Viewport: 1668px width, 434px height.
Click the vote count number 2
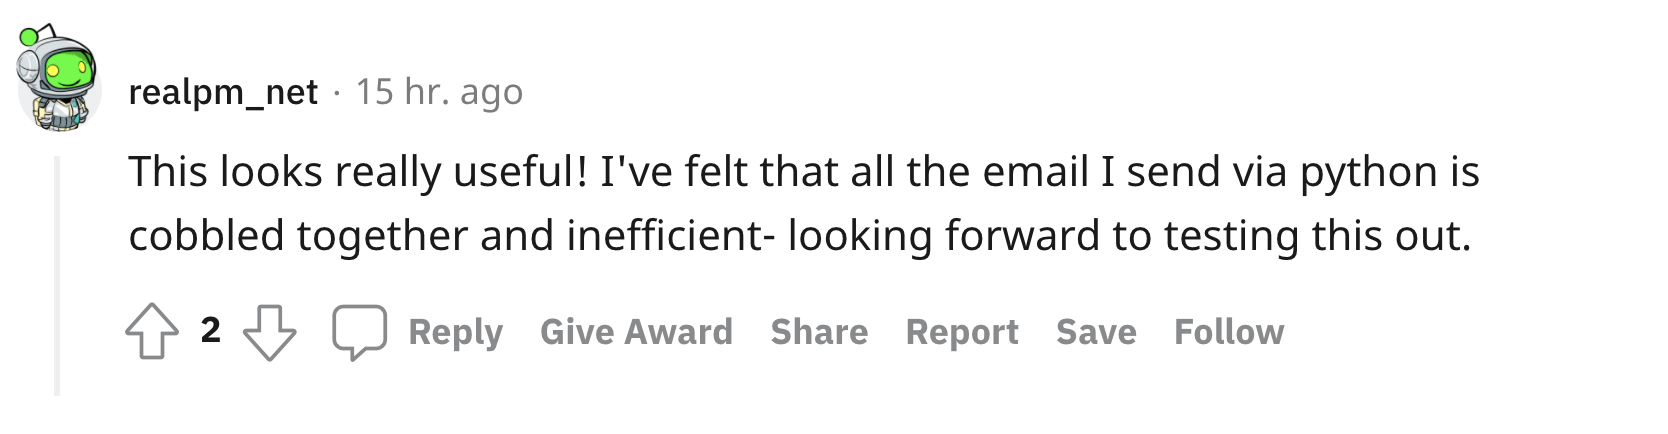[x=210, y=330]
